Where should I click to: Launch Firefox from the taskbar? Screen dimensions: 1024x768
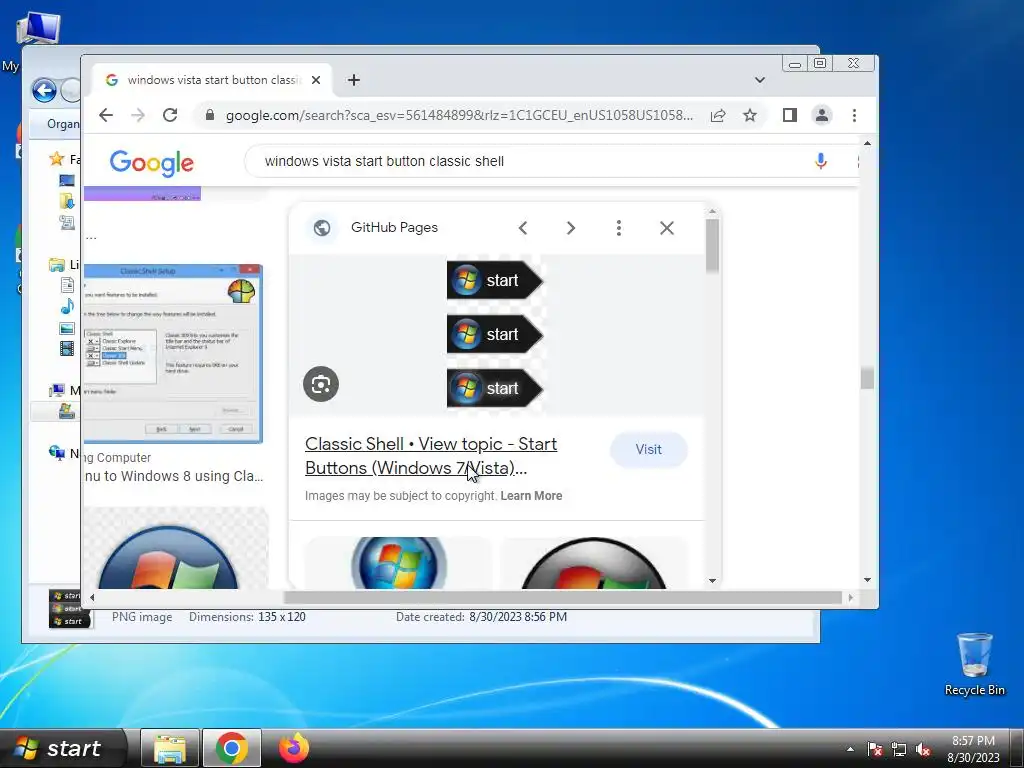[293, 748]
